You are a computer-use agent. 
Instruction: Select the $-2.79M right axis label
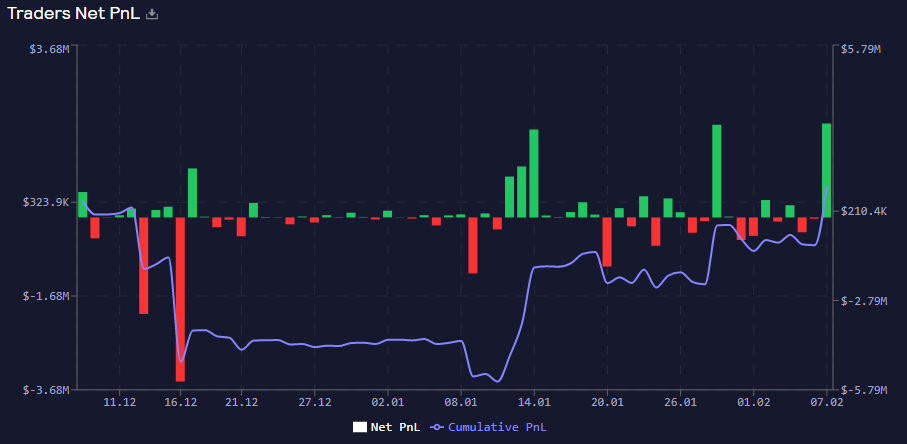point(864,301)
